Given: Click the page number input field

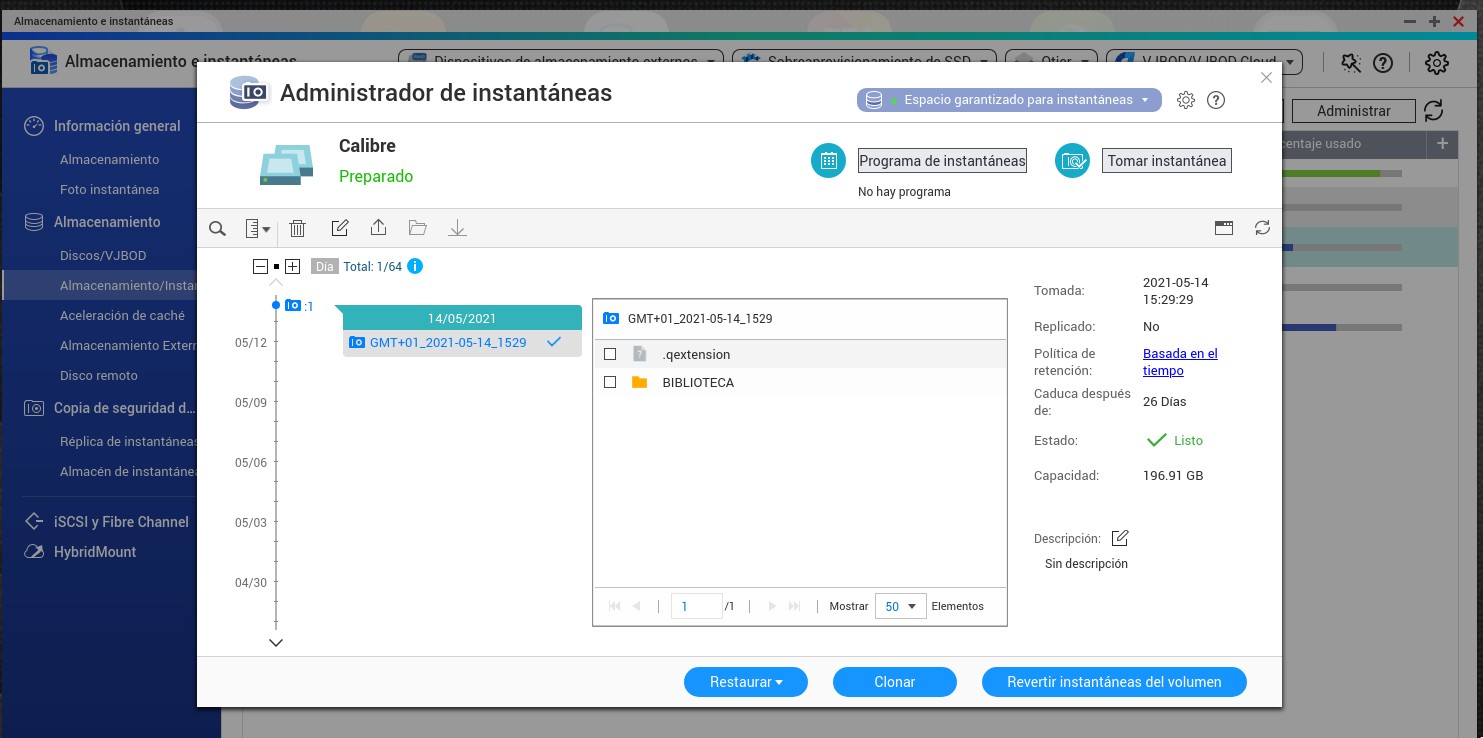Looking at the screenshot, I should [x=696, y=606].
